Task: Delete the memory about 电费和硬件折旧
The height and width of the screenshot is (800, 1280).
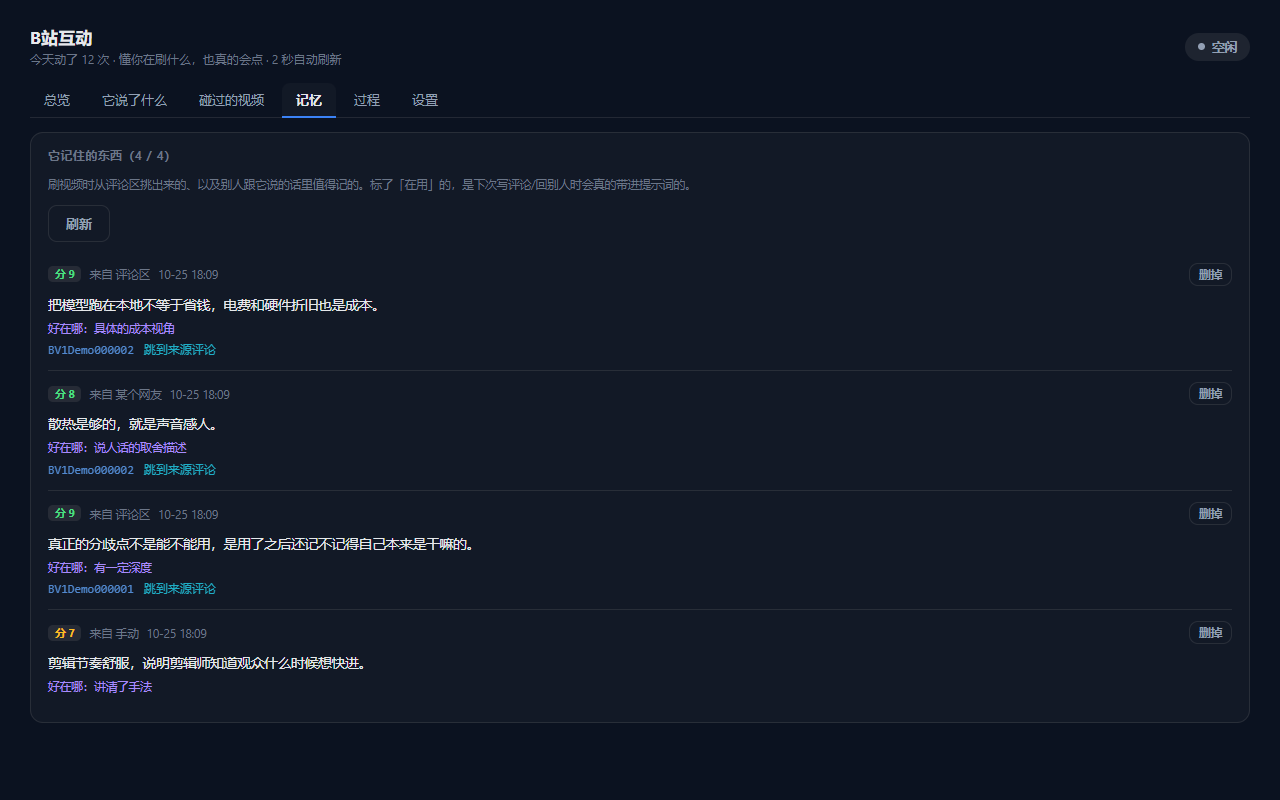Action: click(x=1210, y=274)
